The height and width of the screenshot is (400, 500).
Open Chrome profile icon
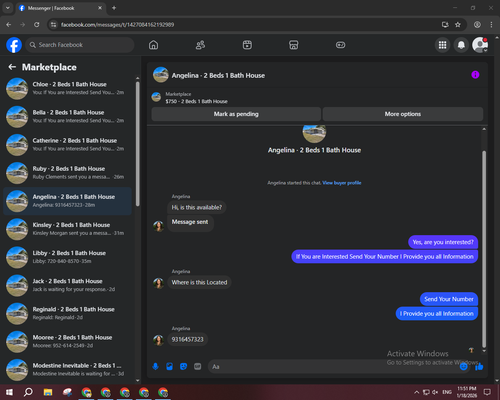(x=477, y=24)
